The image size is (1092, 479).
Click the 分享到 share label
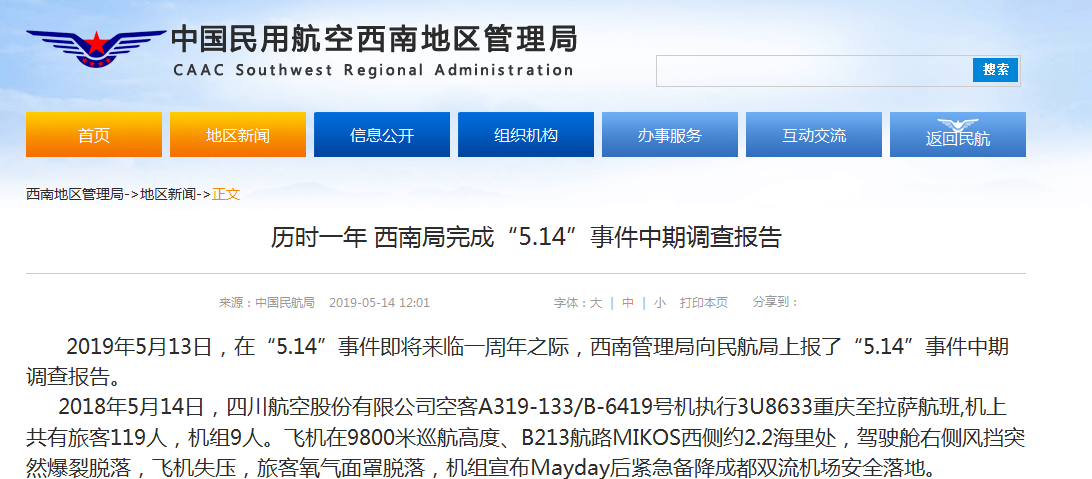click(775, 303)
